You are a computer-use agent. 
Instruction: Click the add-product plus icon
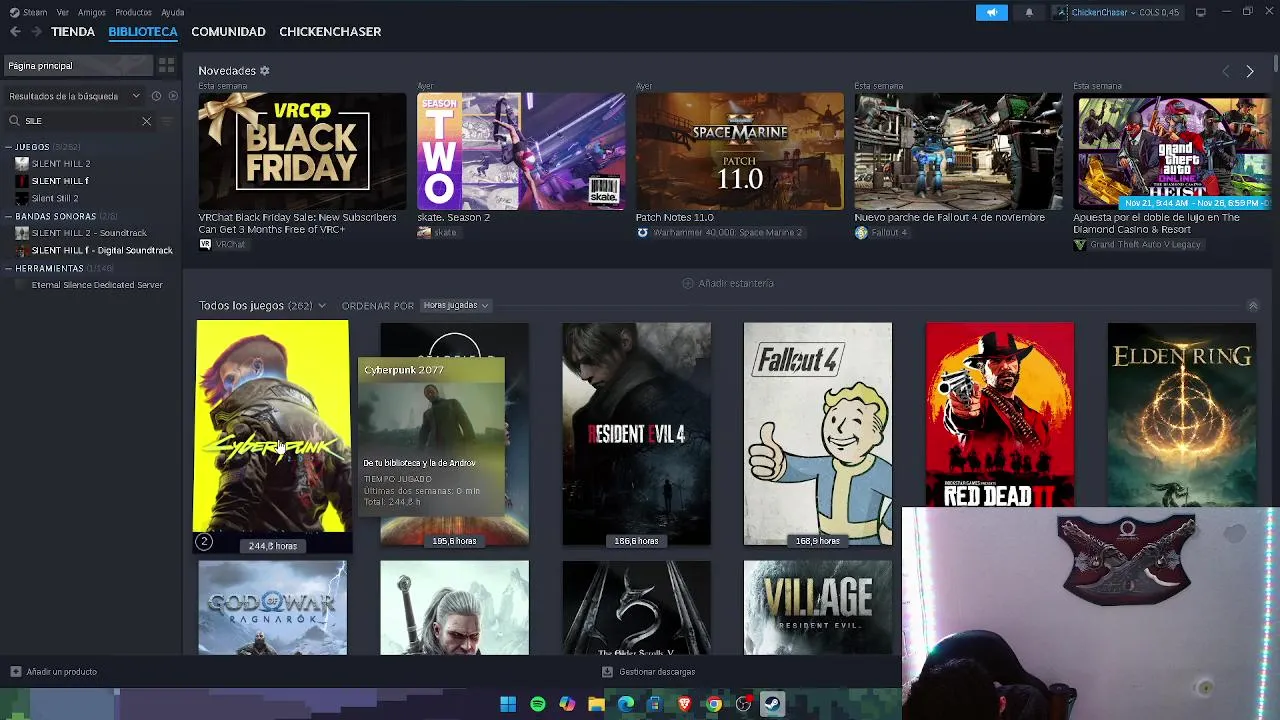tap(15, 672)
